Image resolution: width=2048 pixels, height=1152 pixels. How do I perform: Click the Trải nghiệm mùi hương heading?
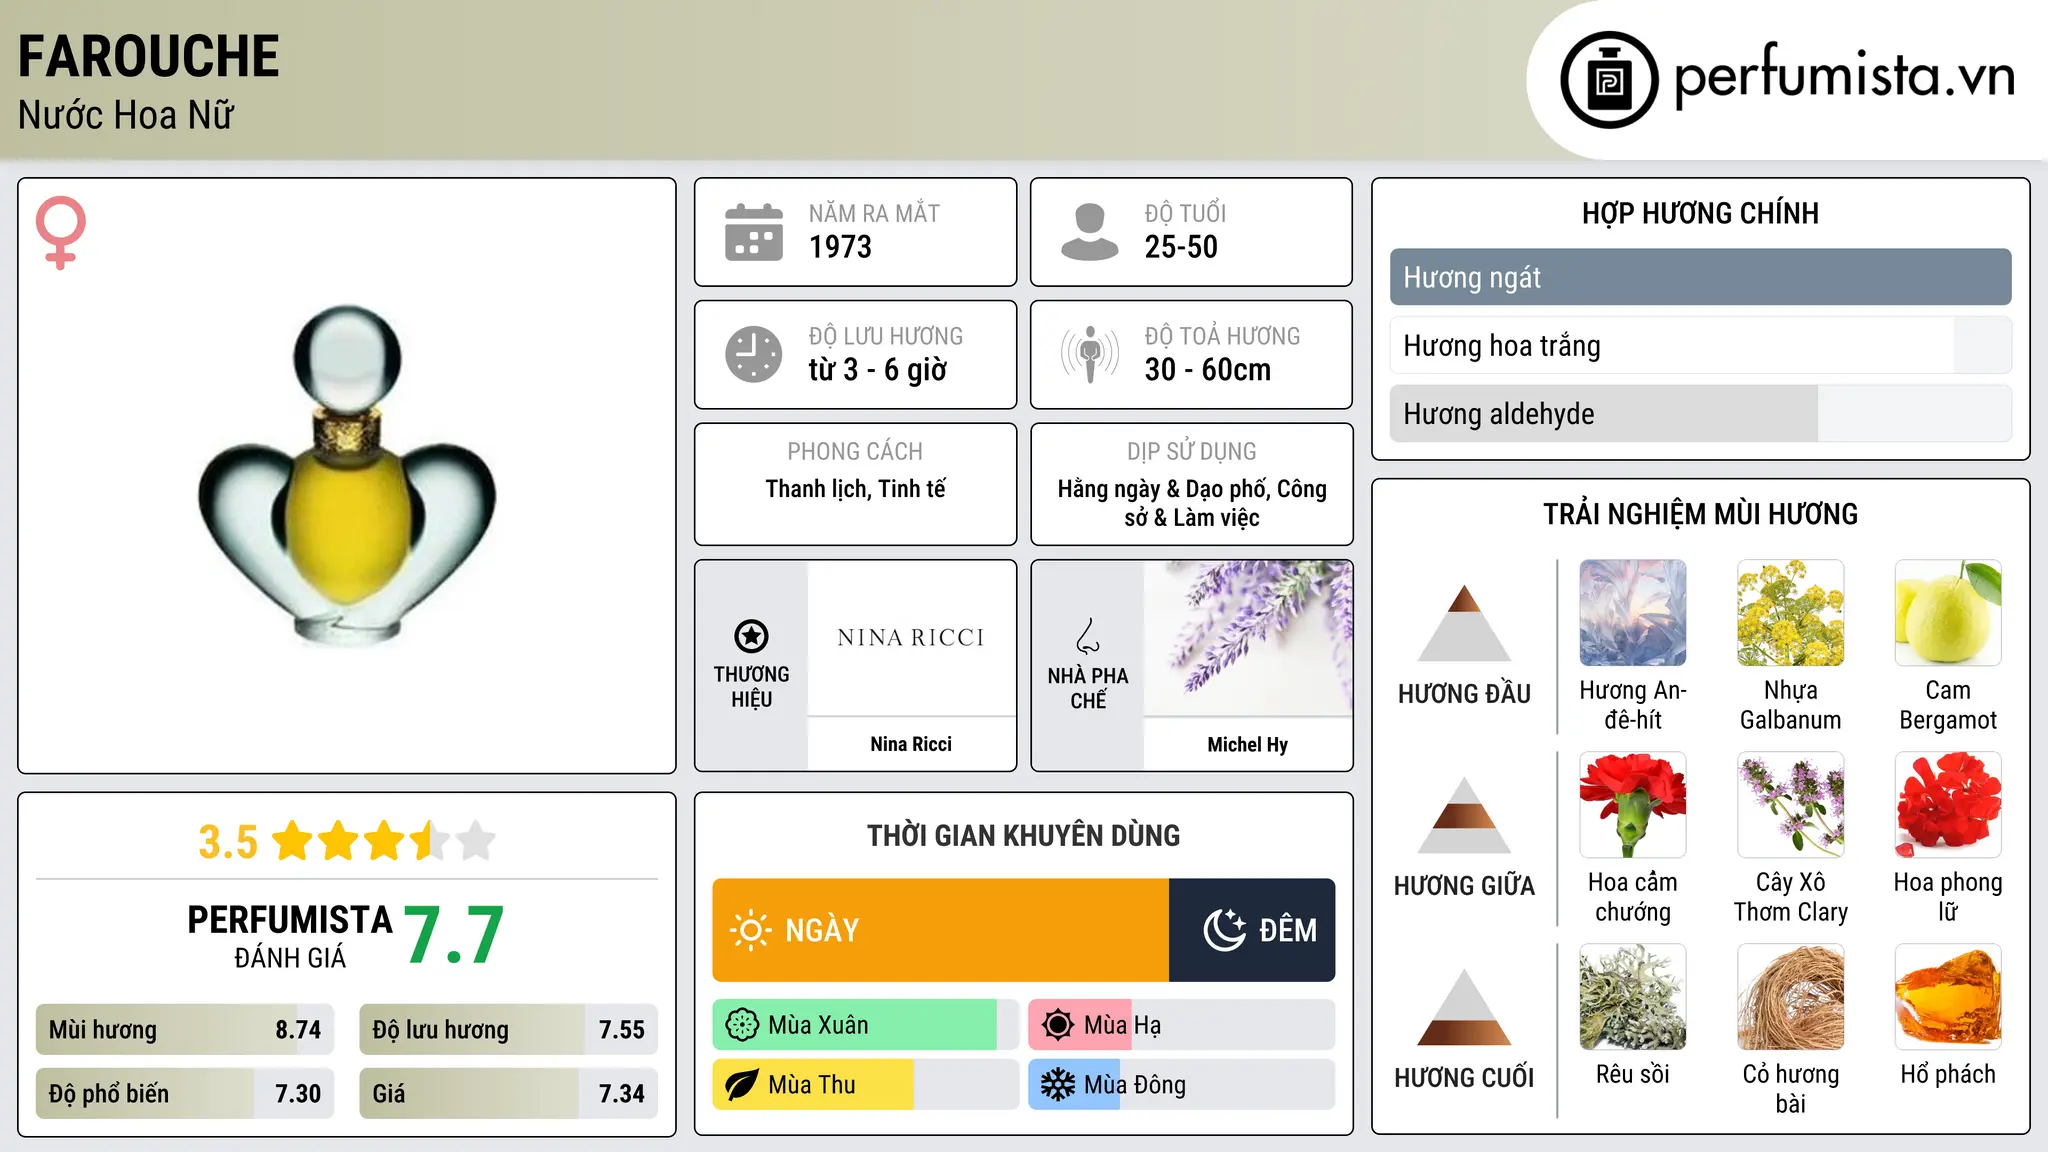[x=1700, y=514]
